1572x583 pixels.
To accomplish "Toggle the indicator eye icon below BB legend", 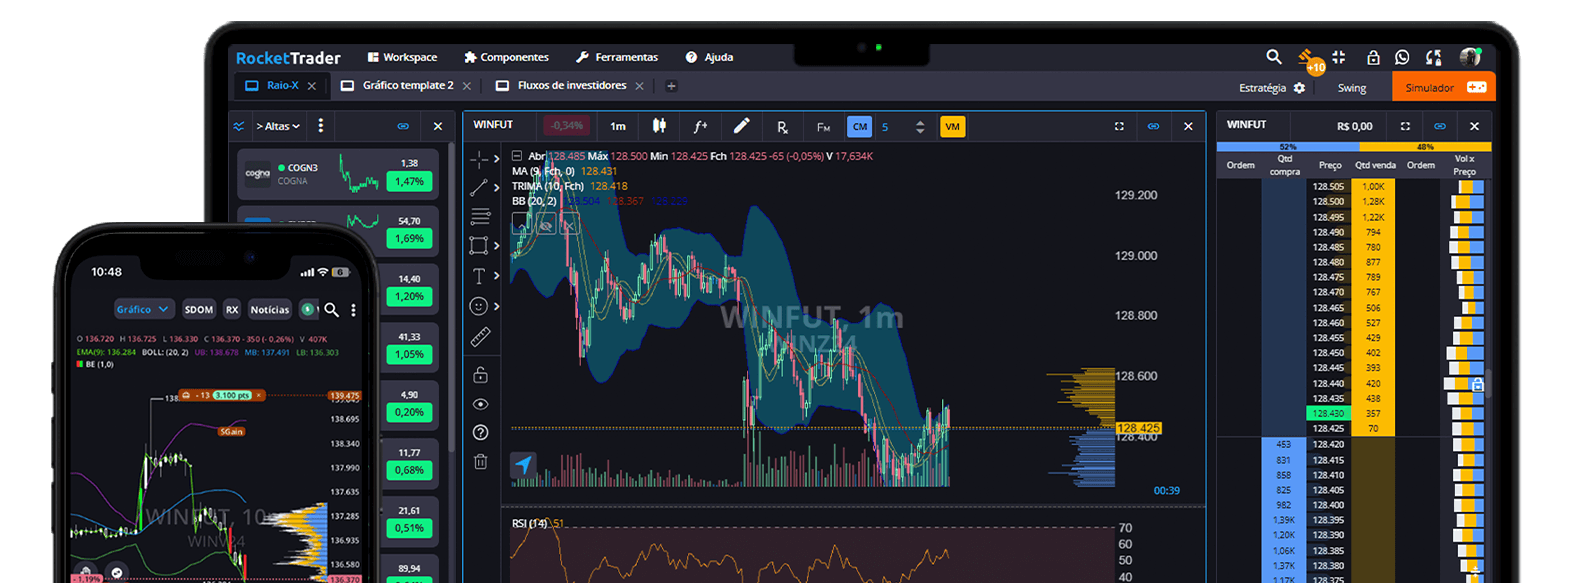I will [545, 226].
